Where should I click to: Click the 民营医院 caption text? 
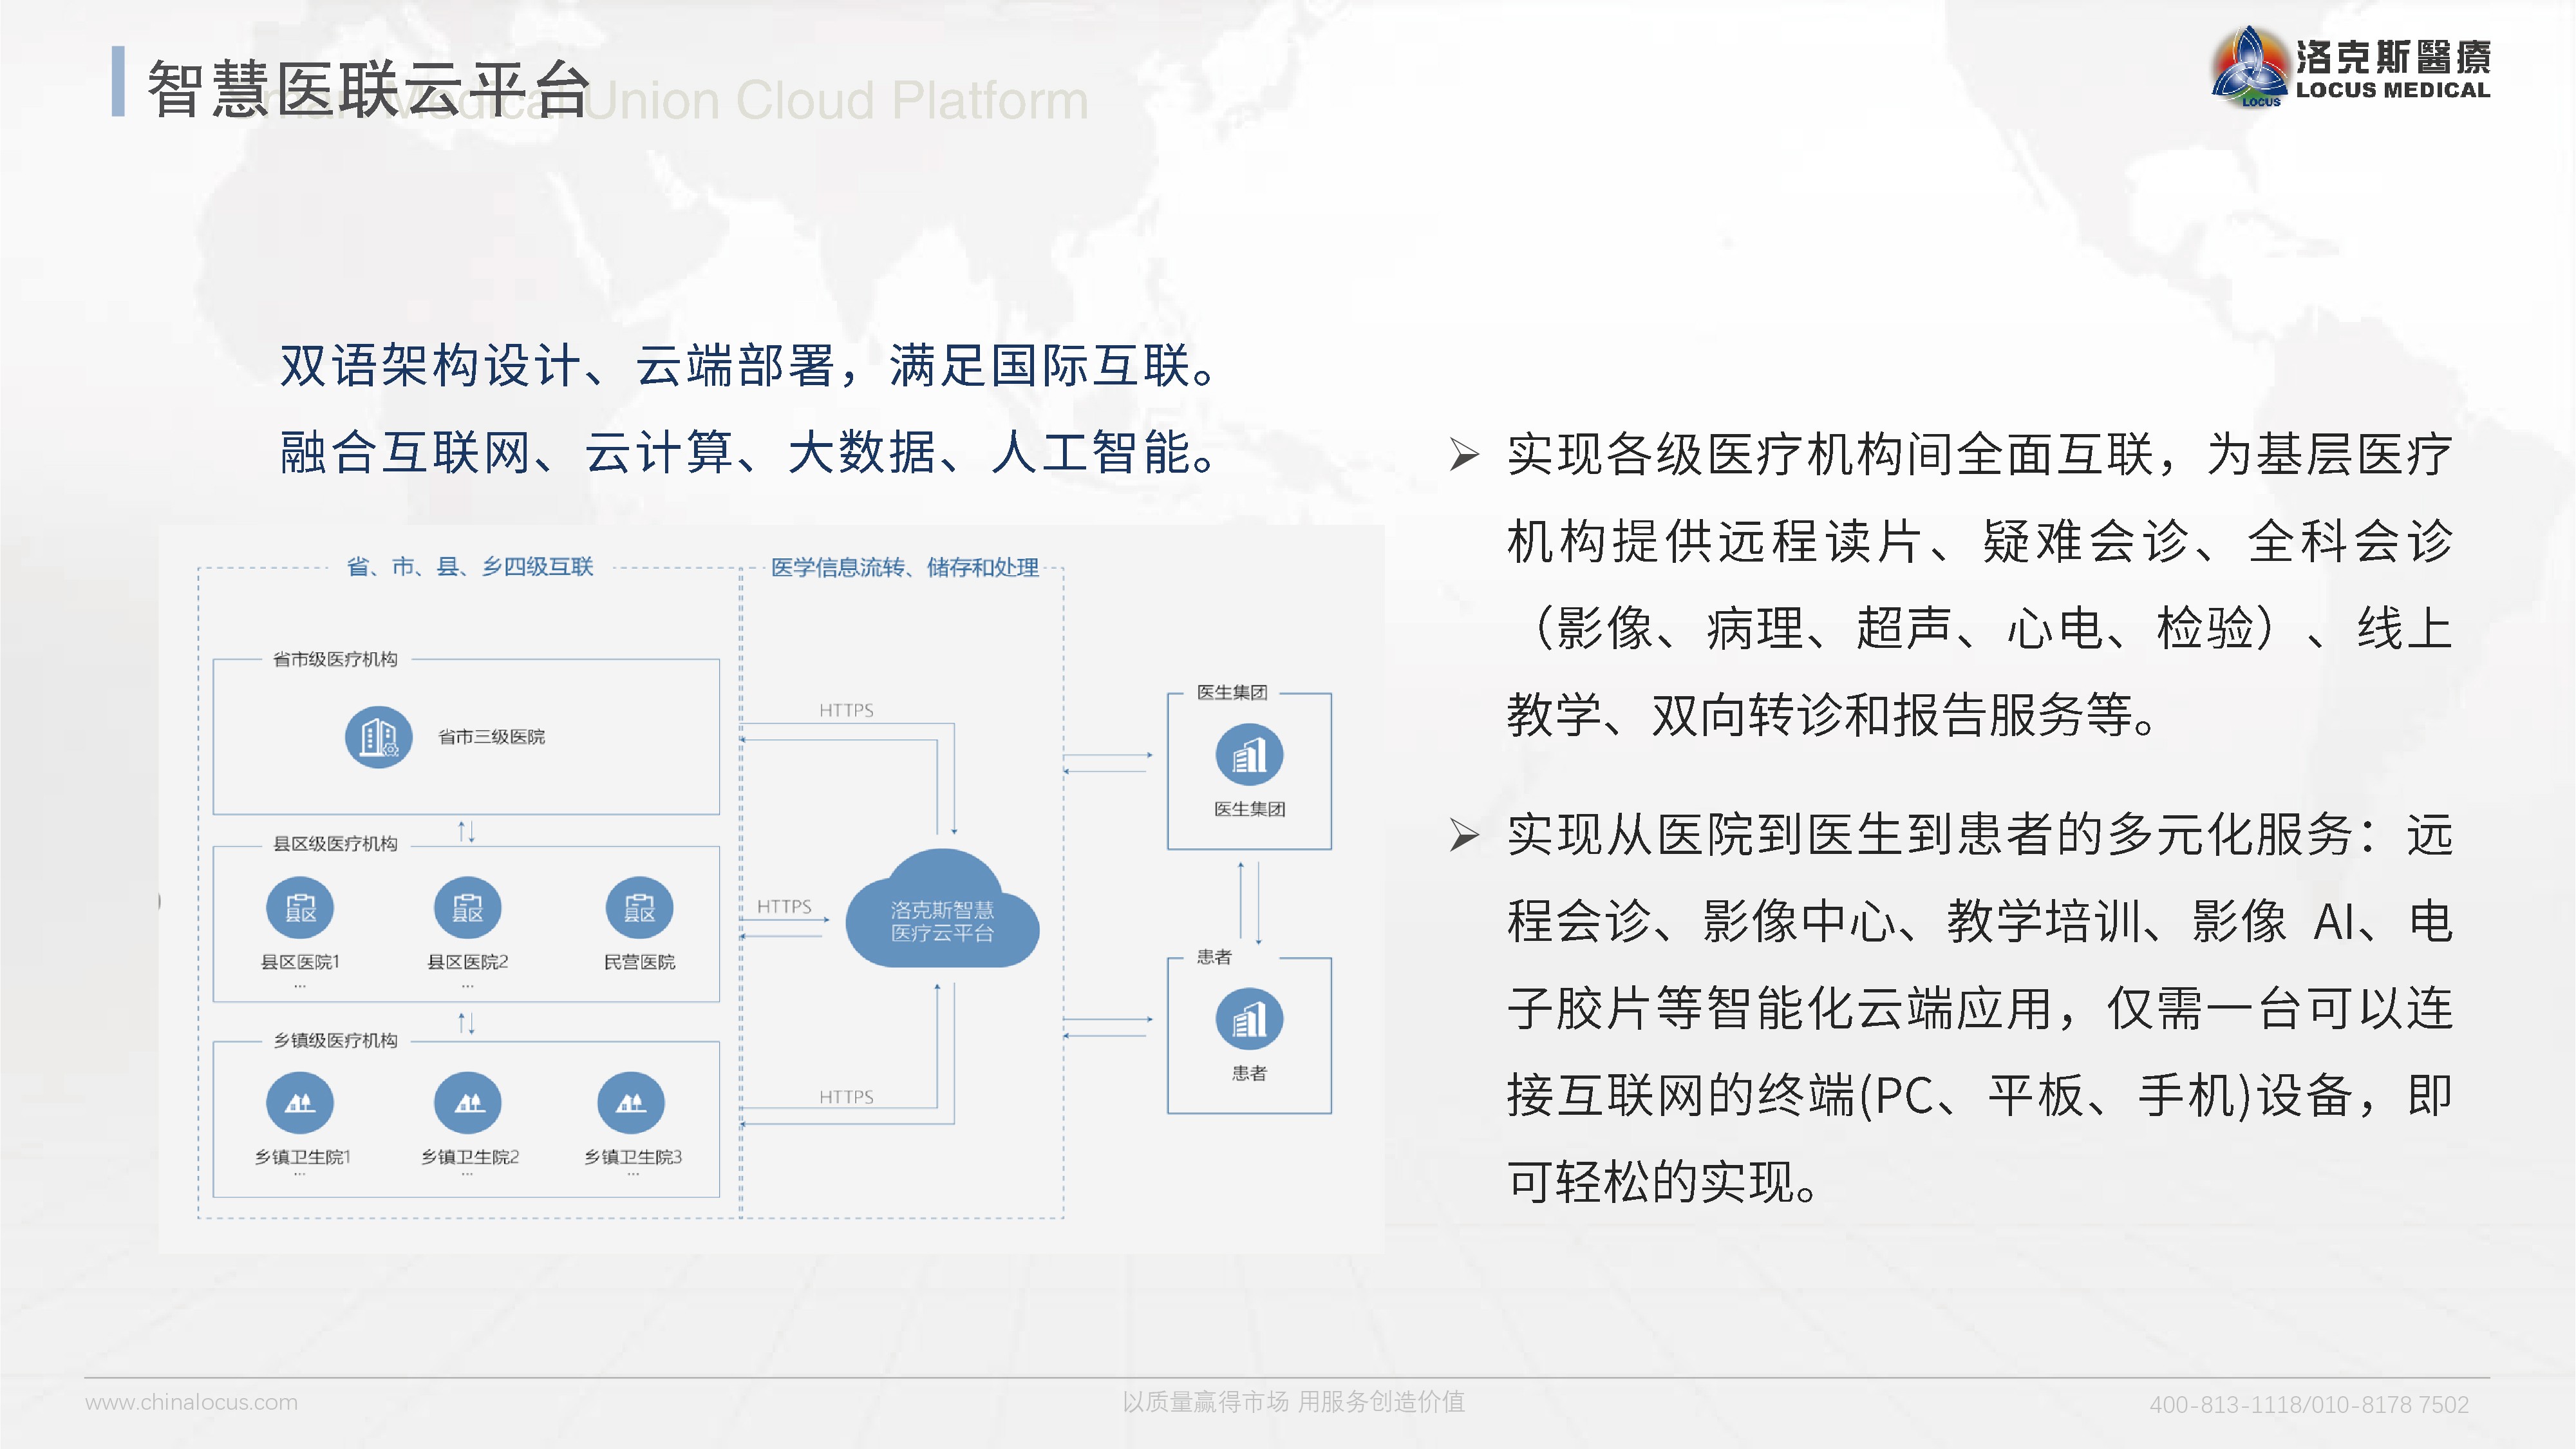pyautogui.click(x=639, y=962)
